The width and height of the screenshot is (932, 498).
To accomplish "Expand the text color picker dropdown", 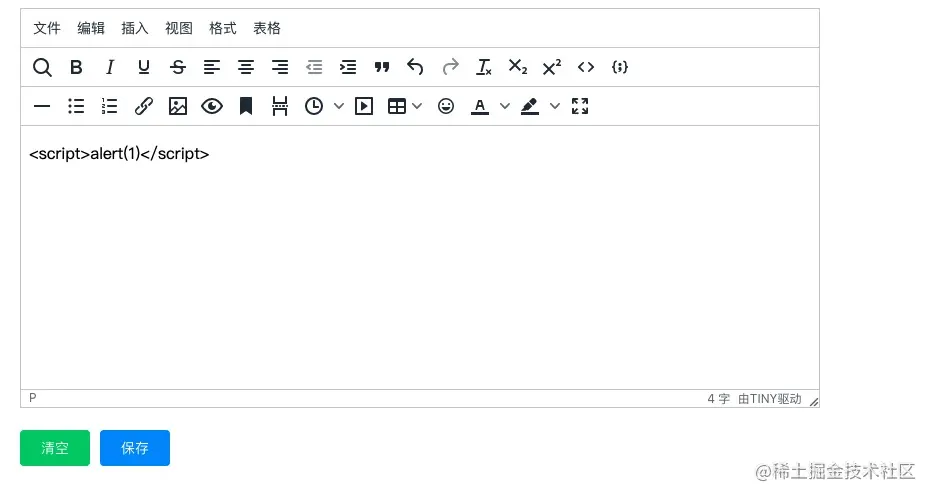I will [505, 106].
